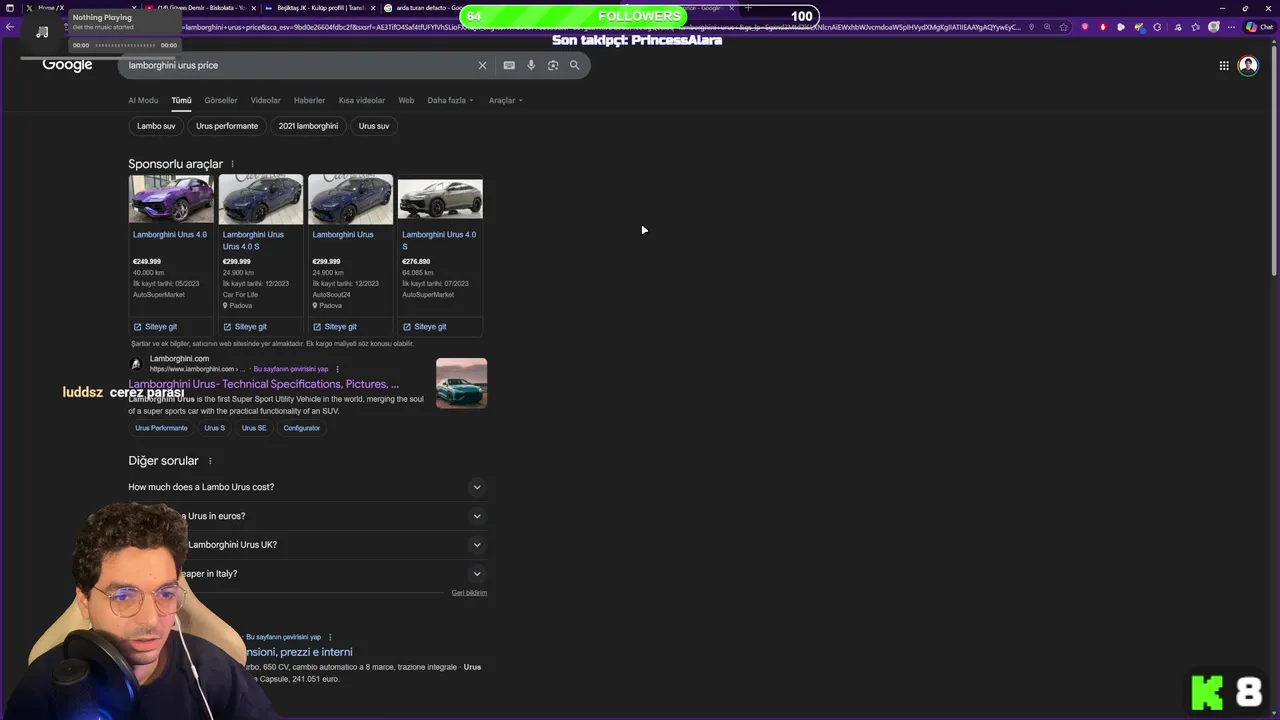Screen dimensions: 1280x720
Task: Select the 'Urus suv' suggestion chip
Action: [x=374, y=126]
